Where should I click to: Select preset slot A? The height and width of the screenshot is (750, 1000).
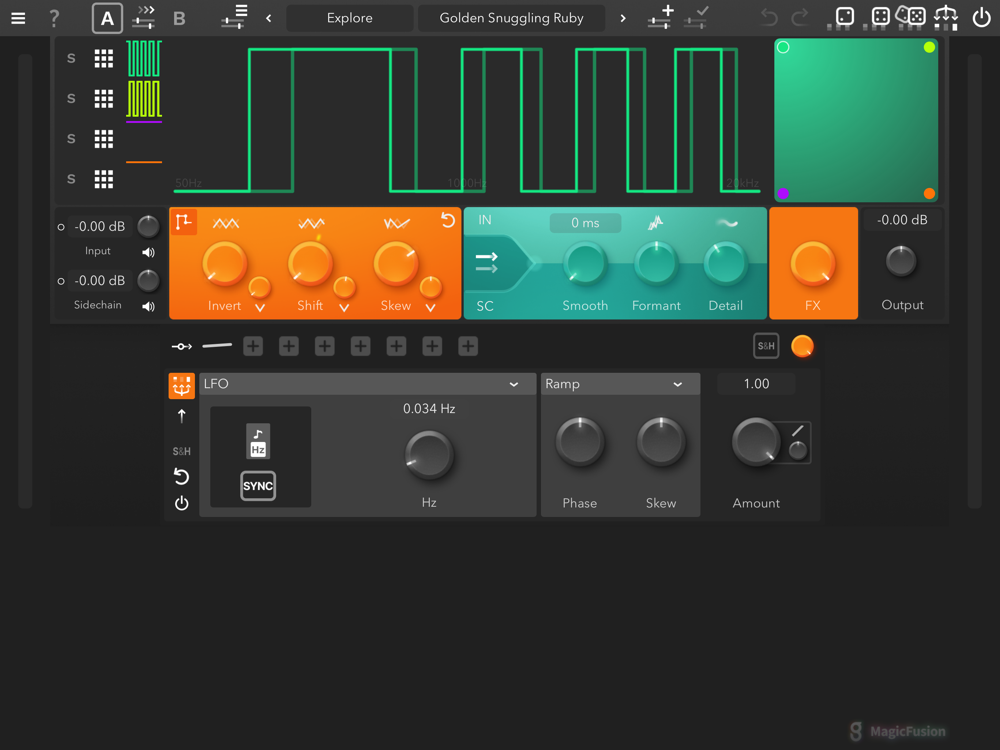click(107, 18)
